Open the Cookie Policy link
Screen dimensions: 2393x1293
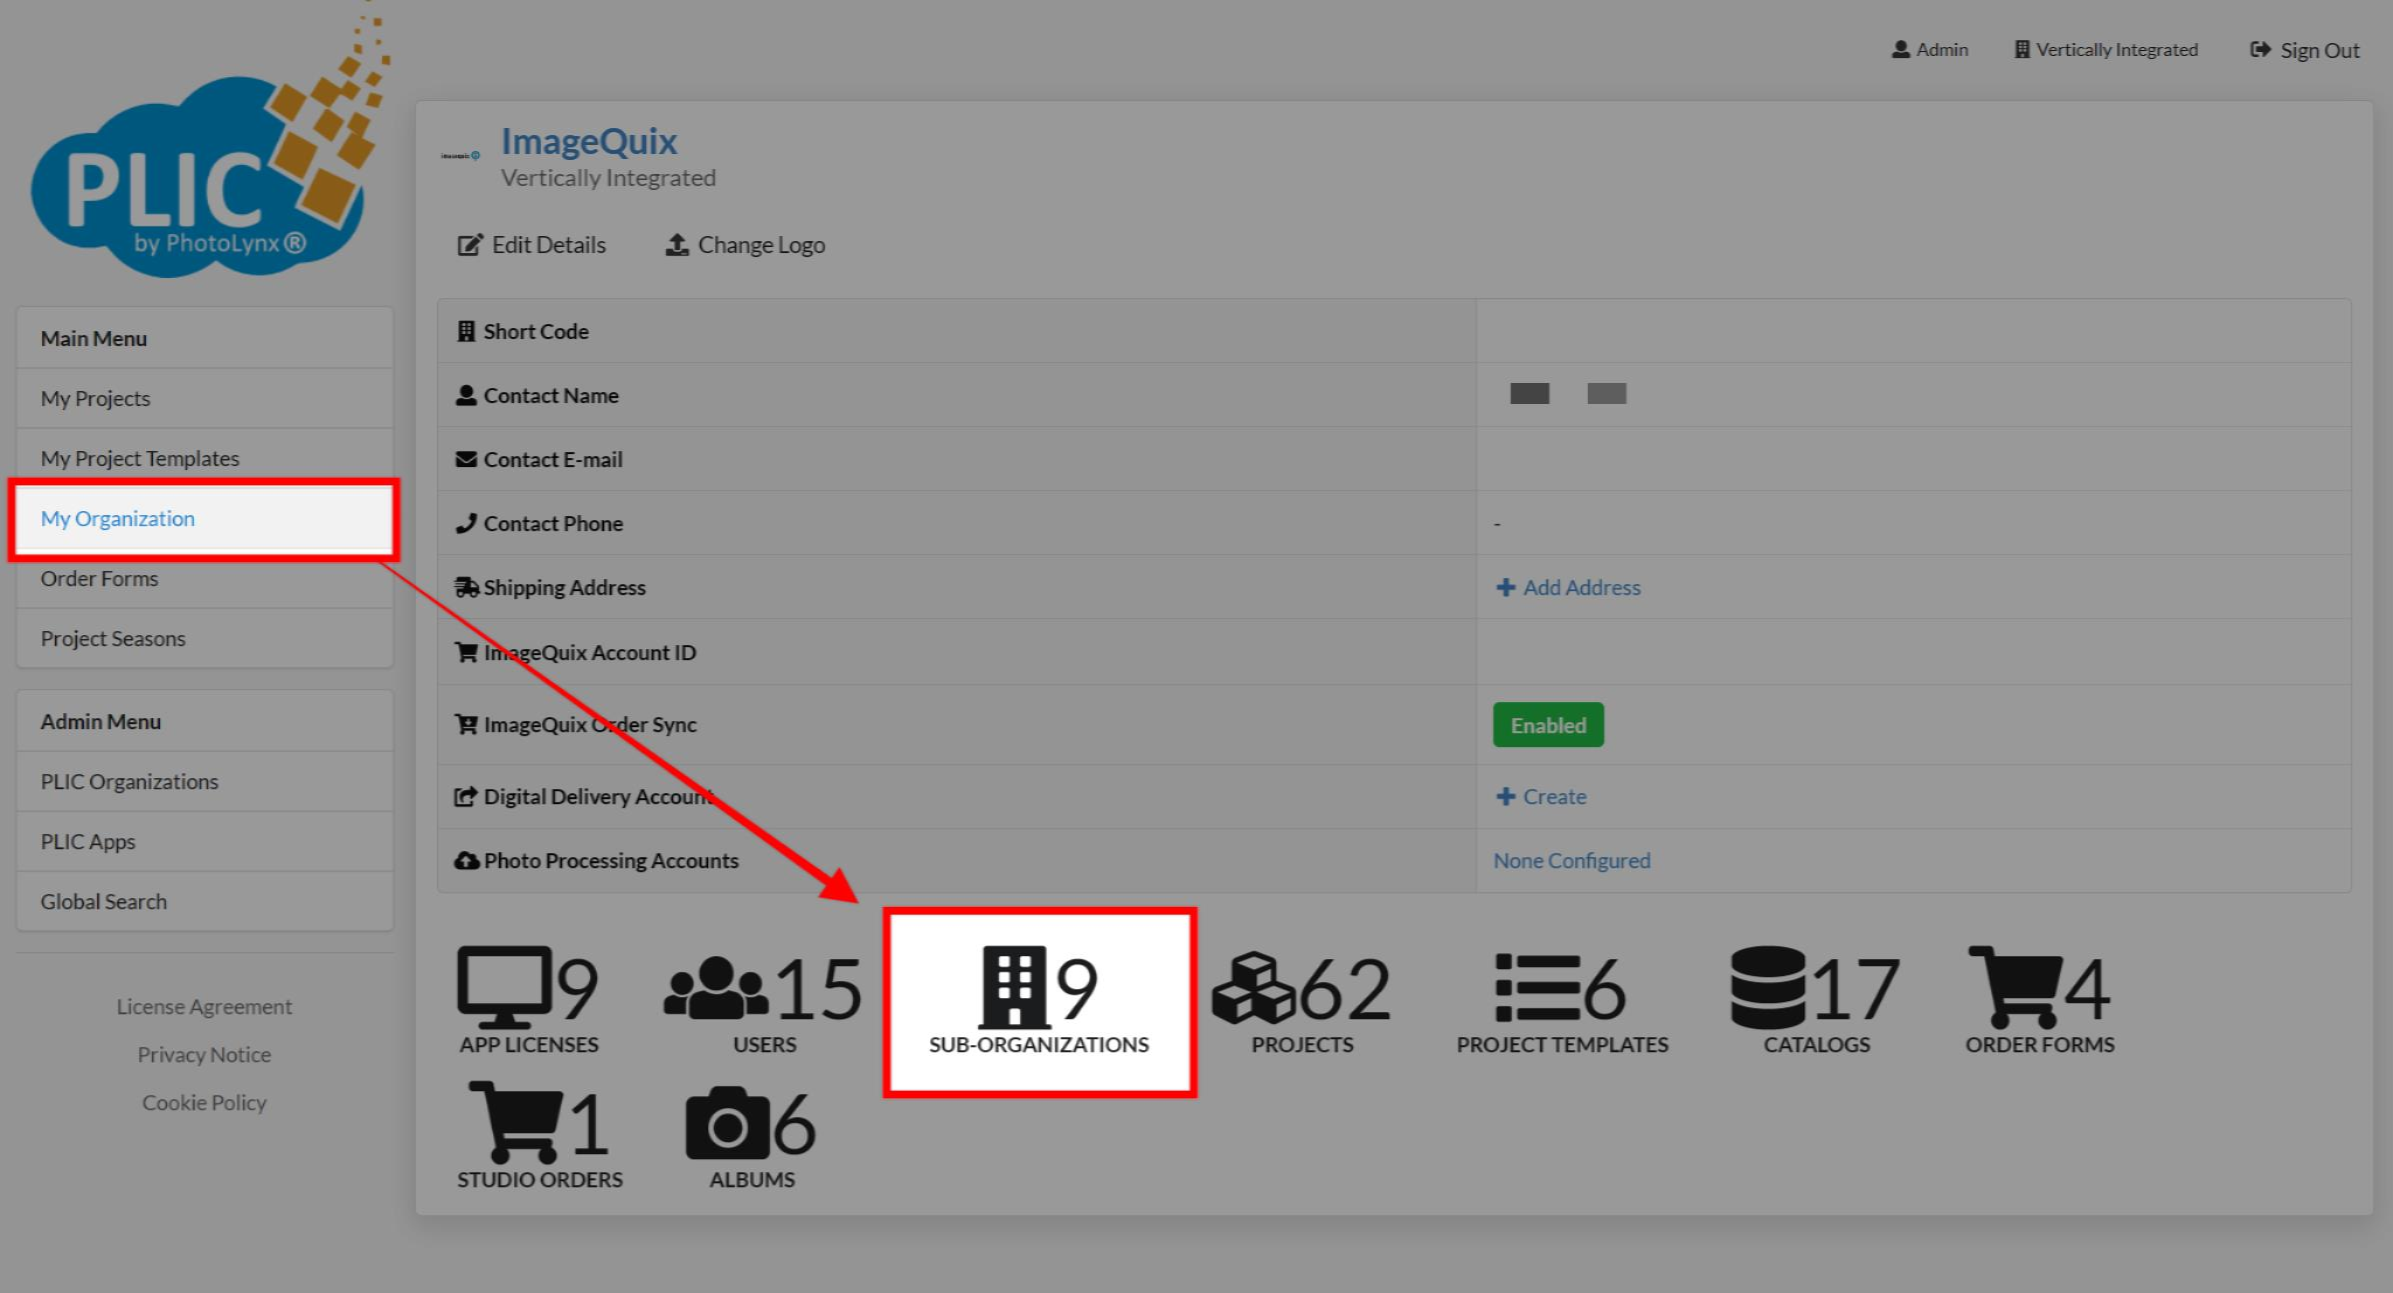[204, 1102]
